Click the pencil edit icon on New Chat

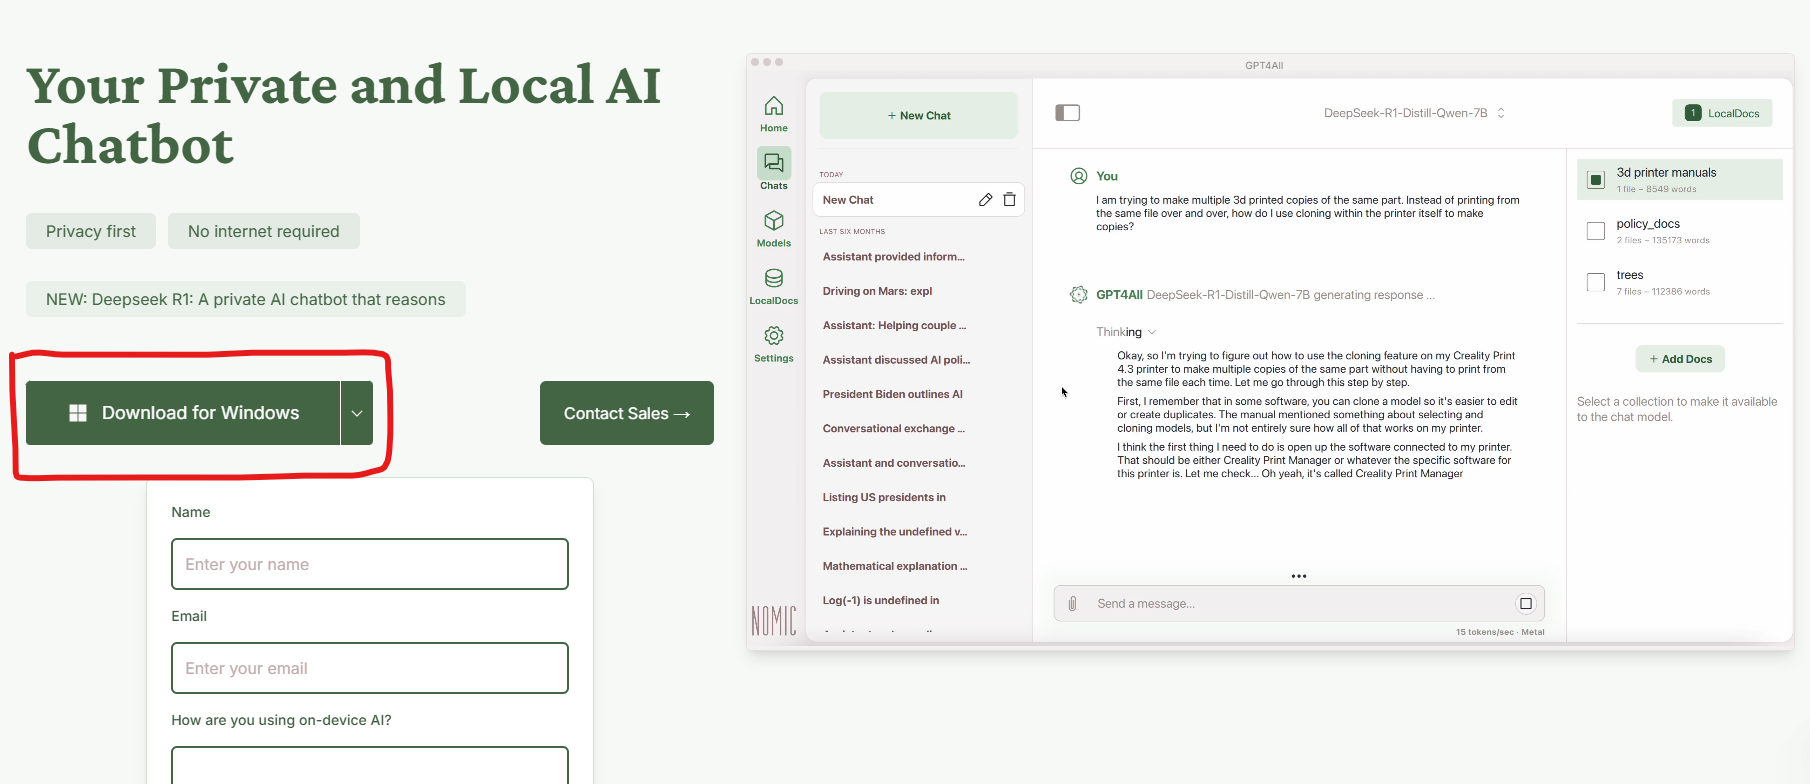(985, 200)
